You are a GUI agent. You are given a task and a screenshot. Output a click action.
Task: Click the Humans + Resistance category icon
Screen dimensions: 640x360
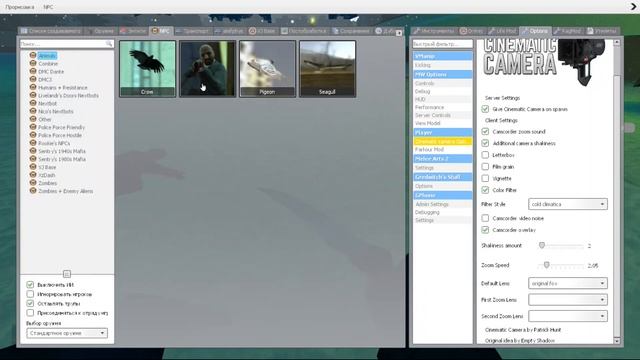point(33,87)
